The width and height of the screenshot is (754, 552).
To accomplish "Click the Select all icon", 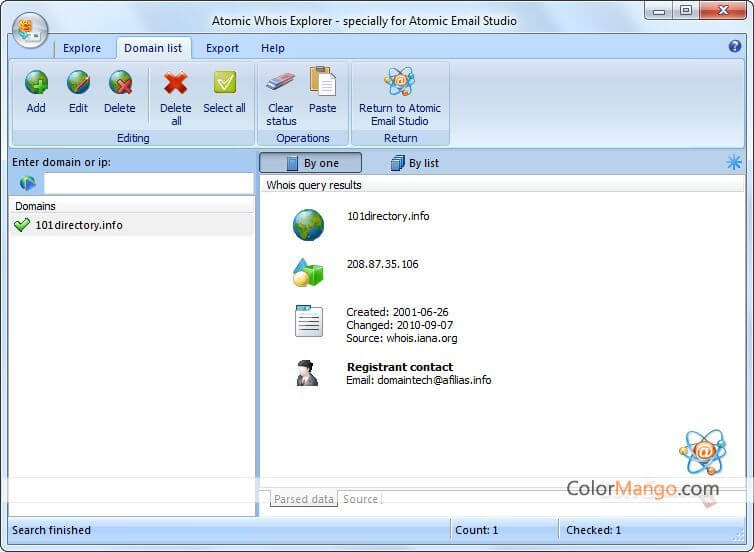I will pos(224,84).
